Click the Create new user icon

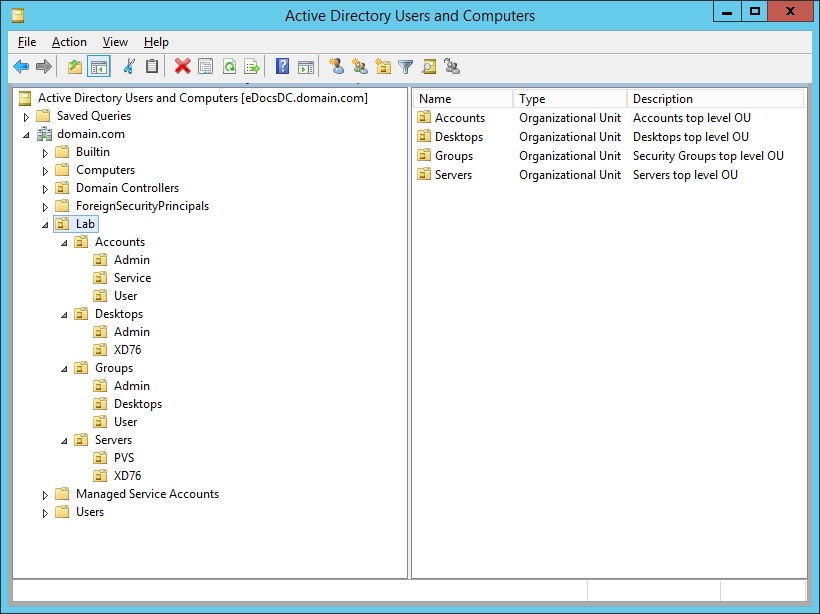coord(336,67)
